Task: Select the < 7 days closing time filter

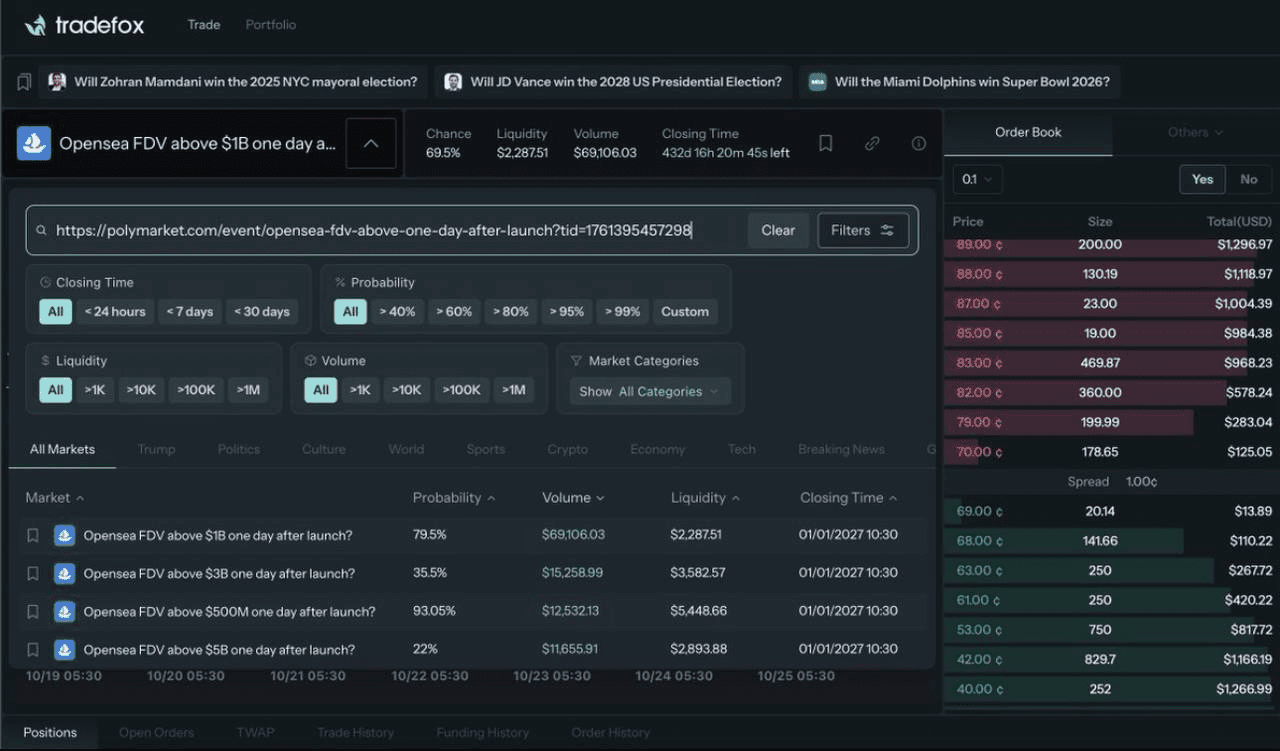Action: click(x=189, y=311)
